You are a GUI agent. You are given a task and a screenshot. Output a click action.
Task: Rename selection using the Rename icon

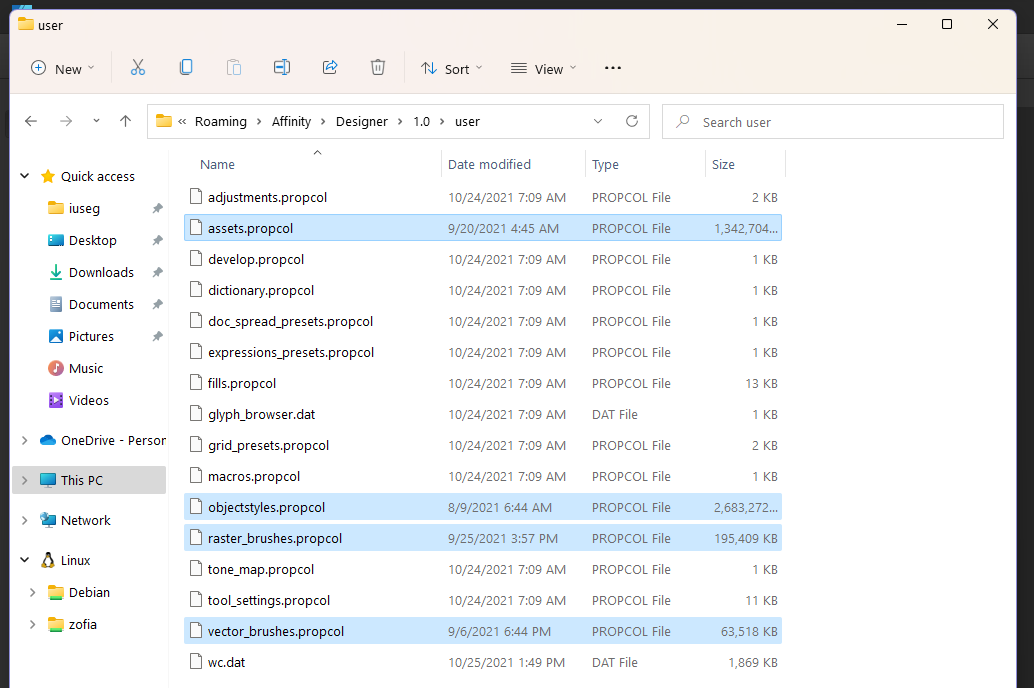(x=281, y=67)
